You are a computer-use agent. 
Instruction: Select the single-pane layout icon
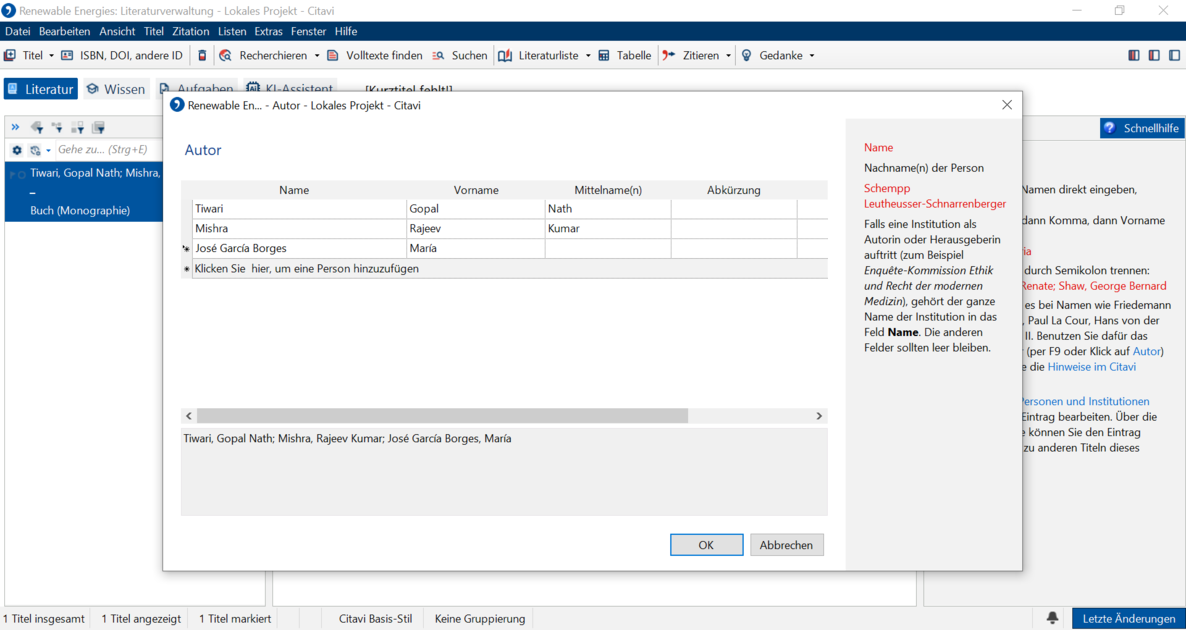tap(1174, 55)
